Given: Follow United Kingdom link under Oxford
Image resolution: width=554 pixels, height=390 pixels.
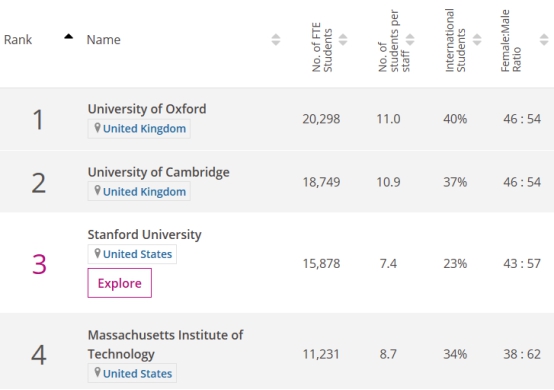Looking at the screenshot, I should tap(144, 129).
